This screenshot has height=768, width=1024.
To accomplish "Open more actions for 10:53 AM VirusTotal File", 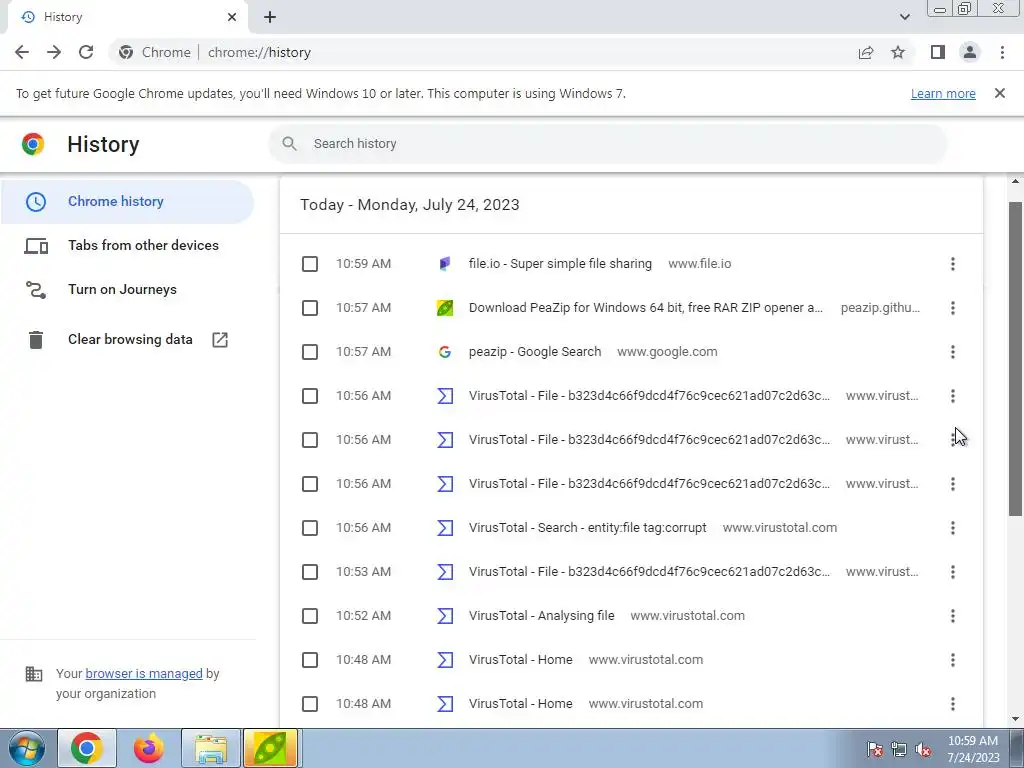I will tap(952, 572).
